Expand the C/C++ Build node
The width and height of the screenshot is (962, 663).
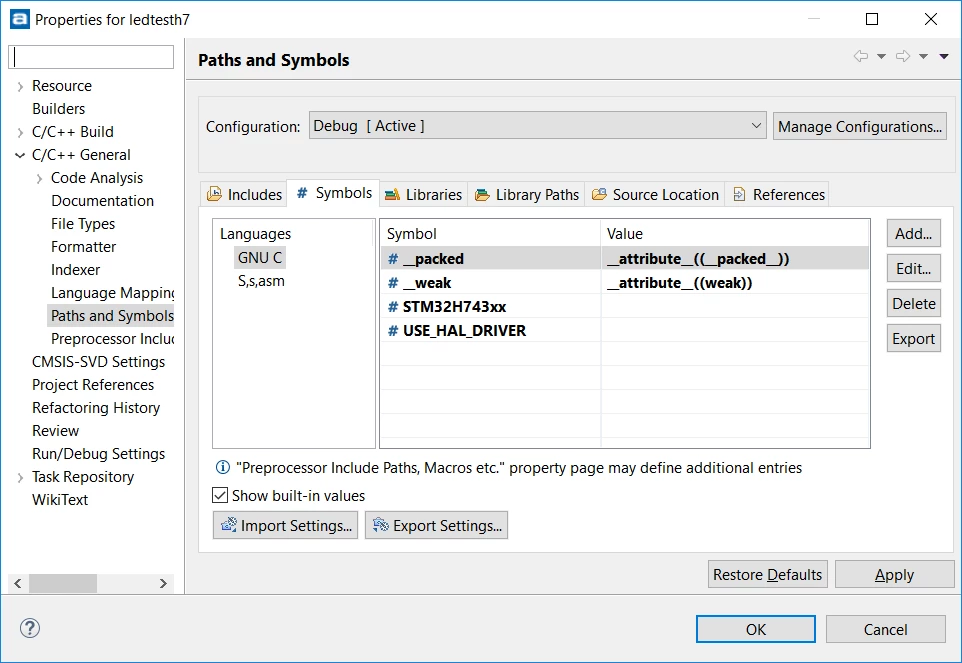point(20,132)
